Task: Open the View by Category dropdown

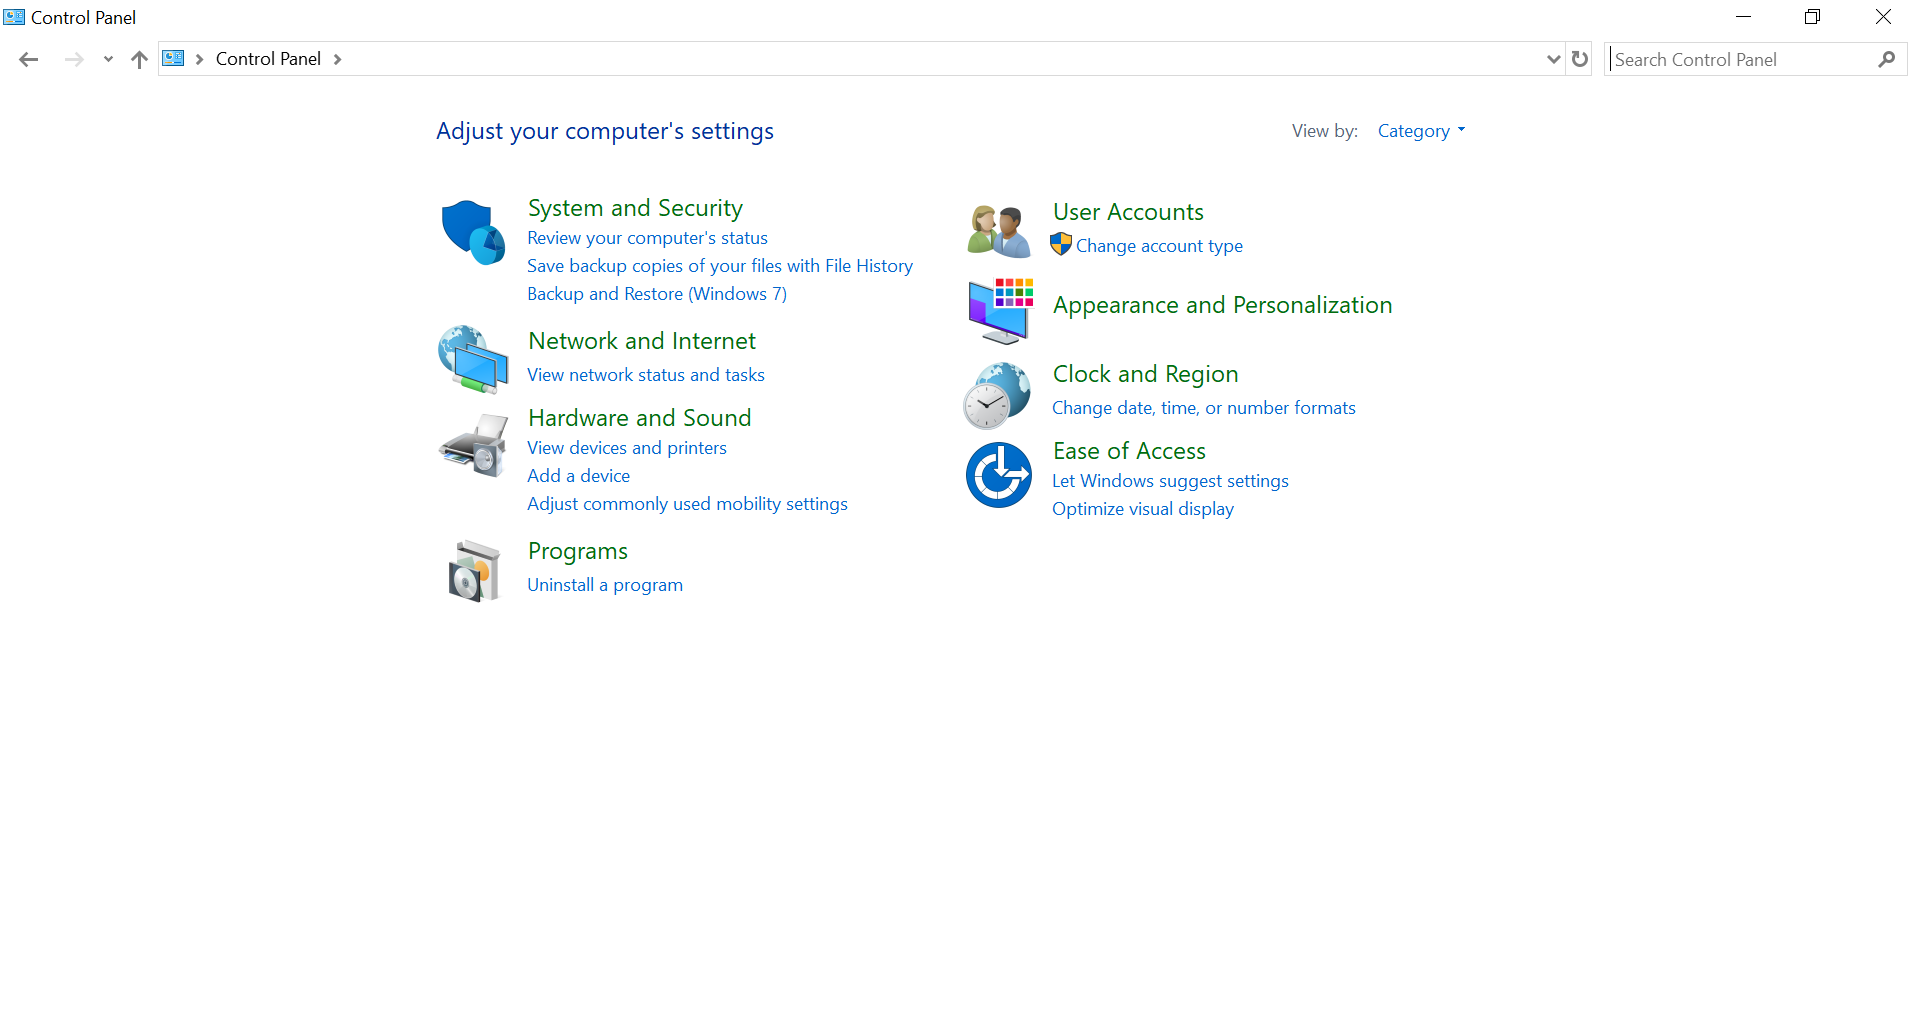Action: point(1421,131)
